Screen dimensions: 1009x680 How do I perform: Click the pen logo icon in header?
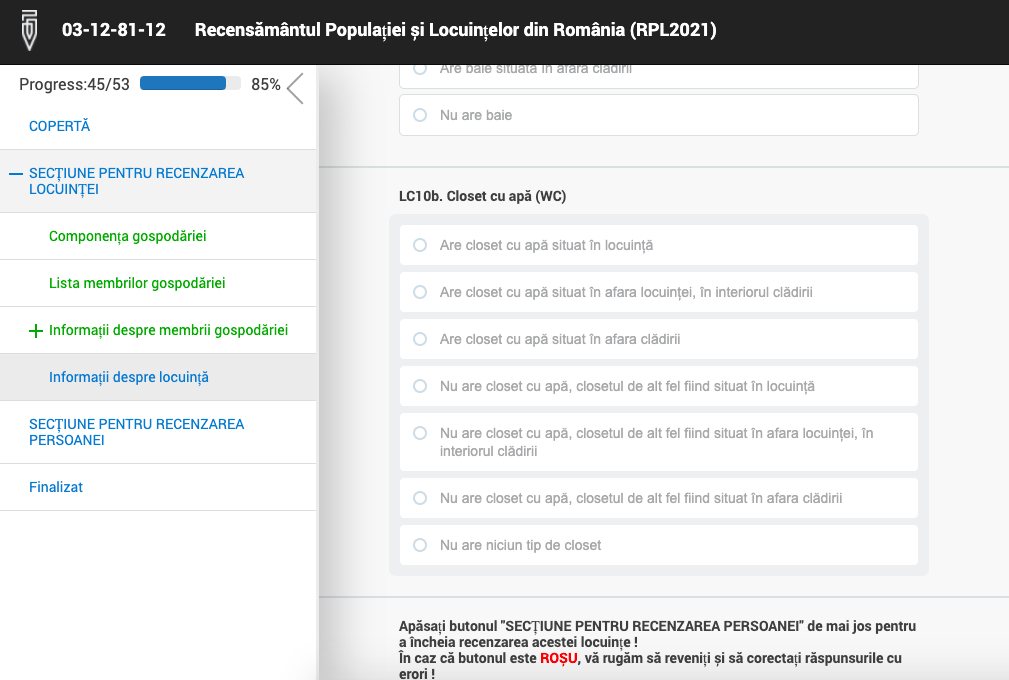pyautogui.click(x=31, y=30)
